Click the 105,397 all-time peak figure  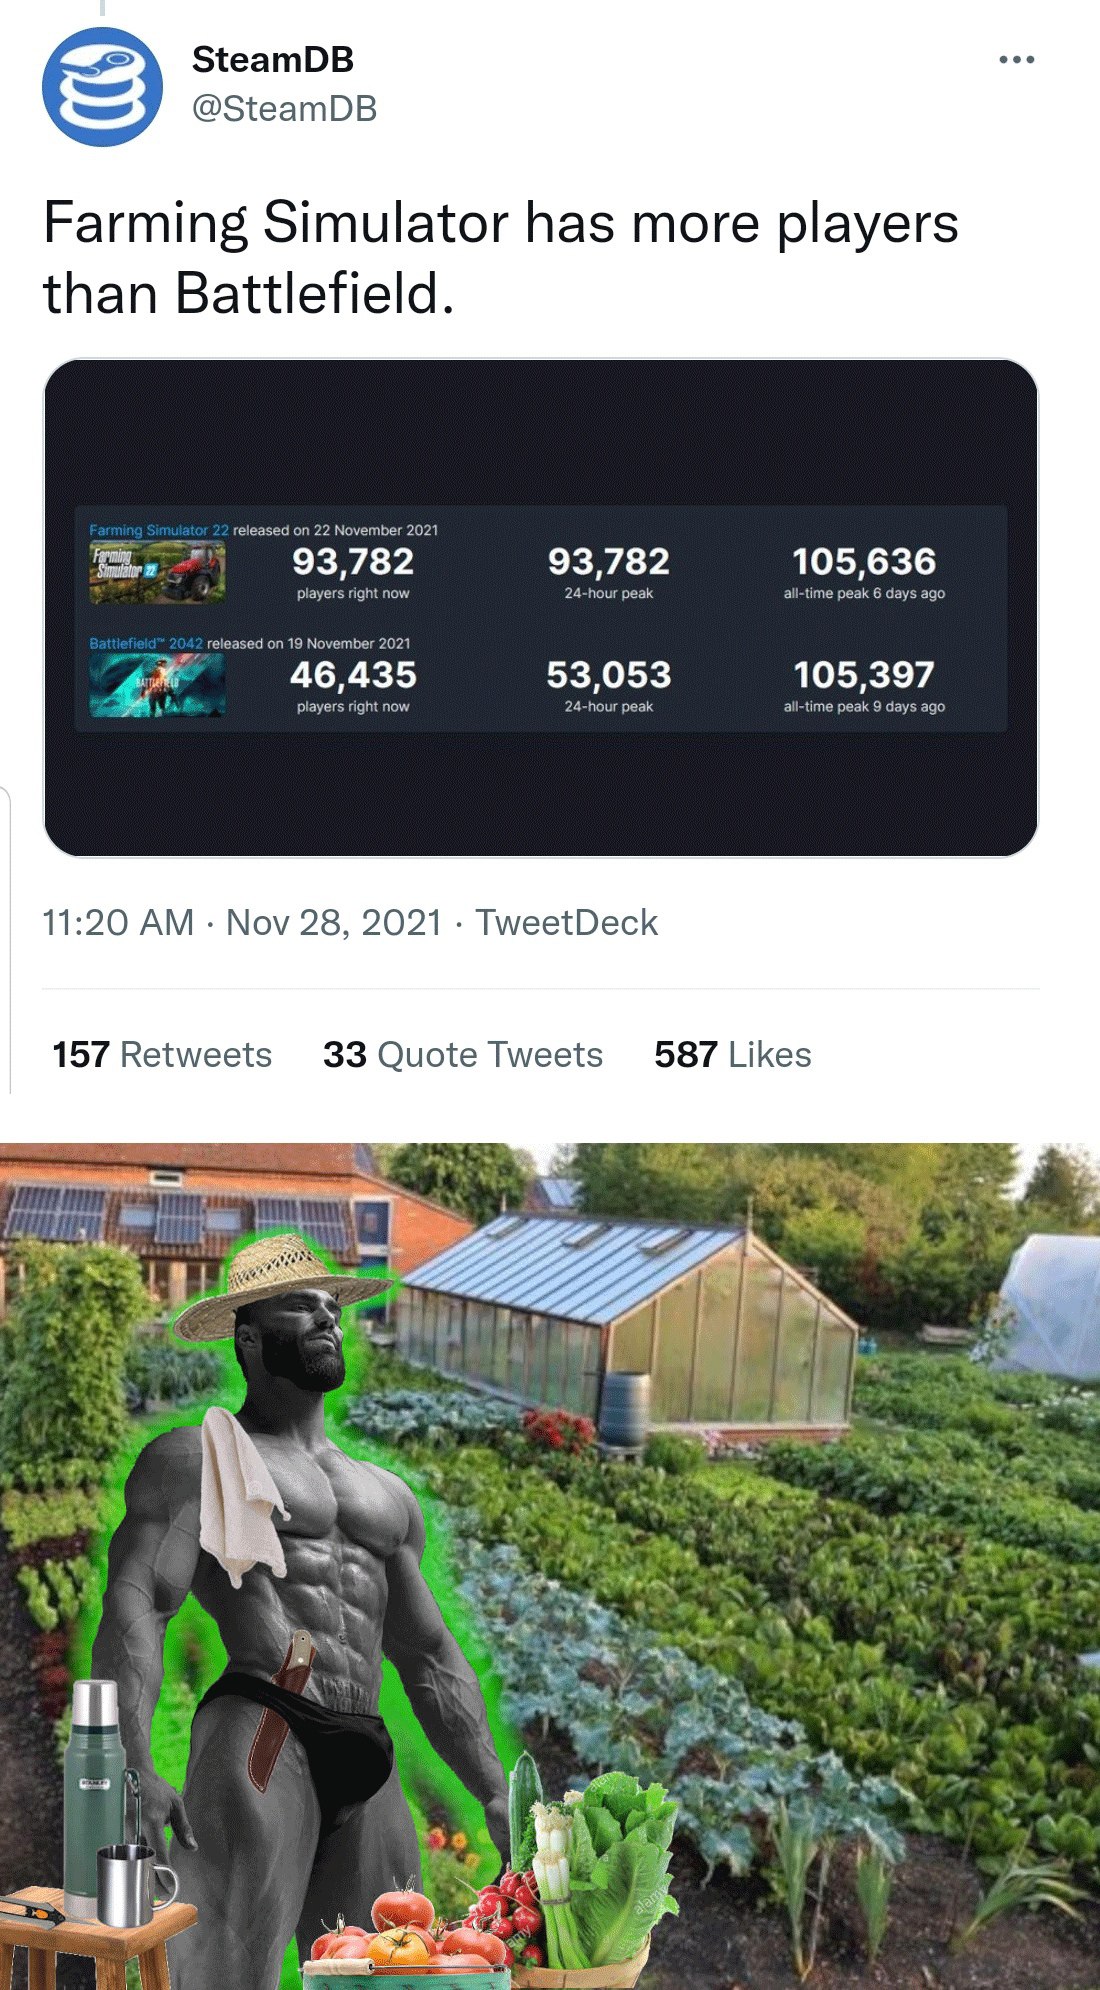tap(864, 675)
